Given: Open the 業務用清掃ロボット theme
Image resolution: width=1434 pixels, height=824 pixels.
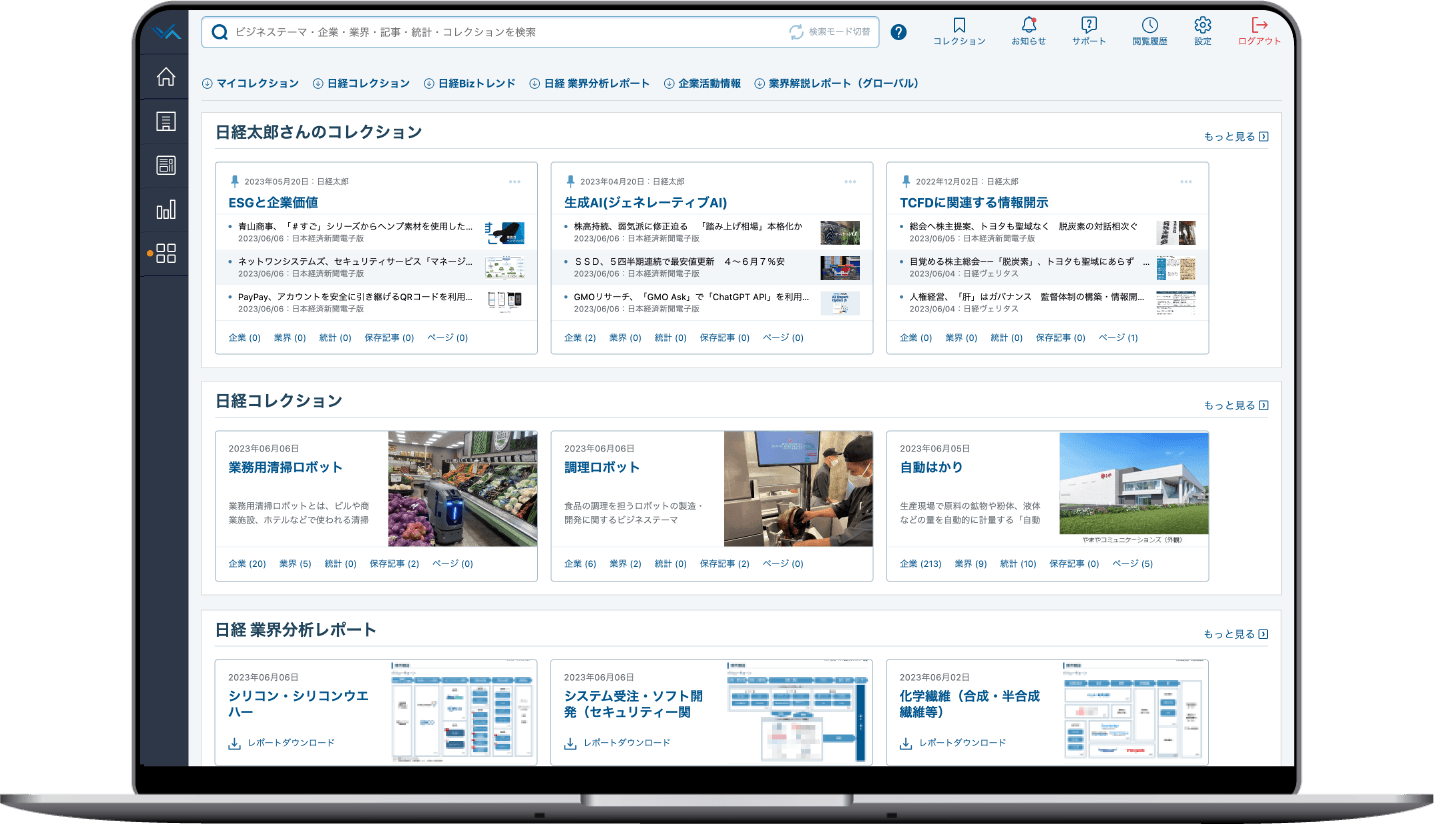Looking at the screenshot, I should (285, 467).
